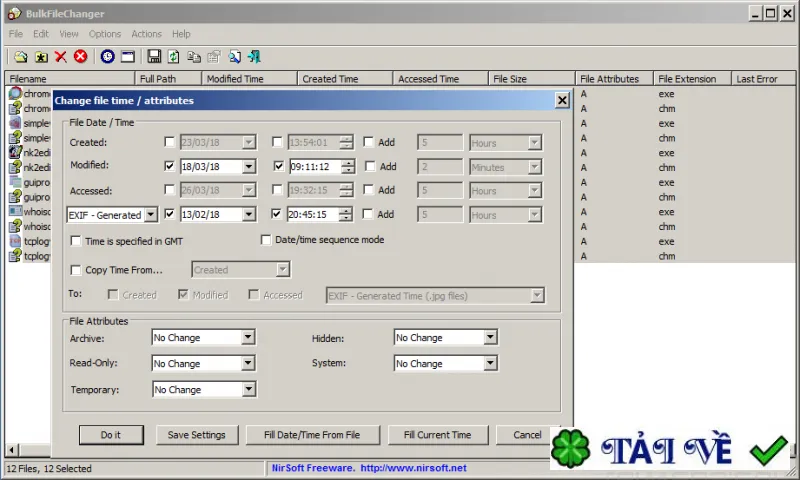This screenshot has height=480, width=800.
Task: Click the floppy disk save icon
Action: pos(154,57)
